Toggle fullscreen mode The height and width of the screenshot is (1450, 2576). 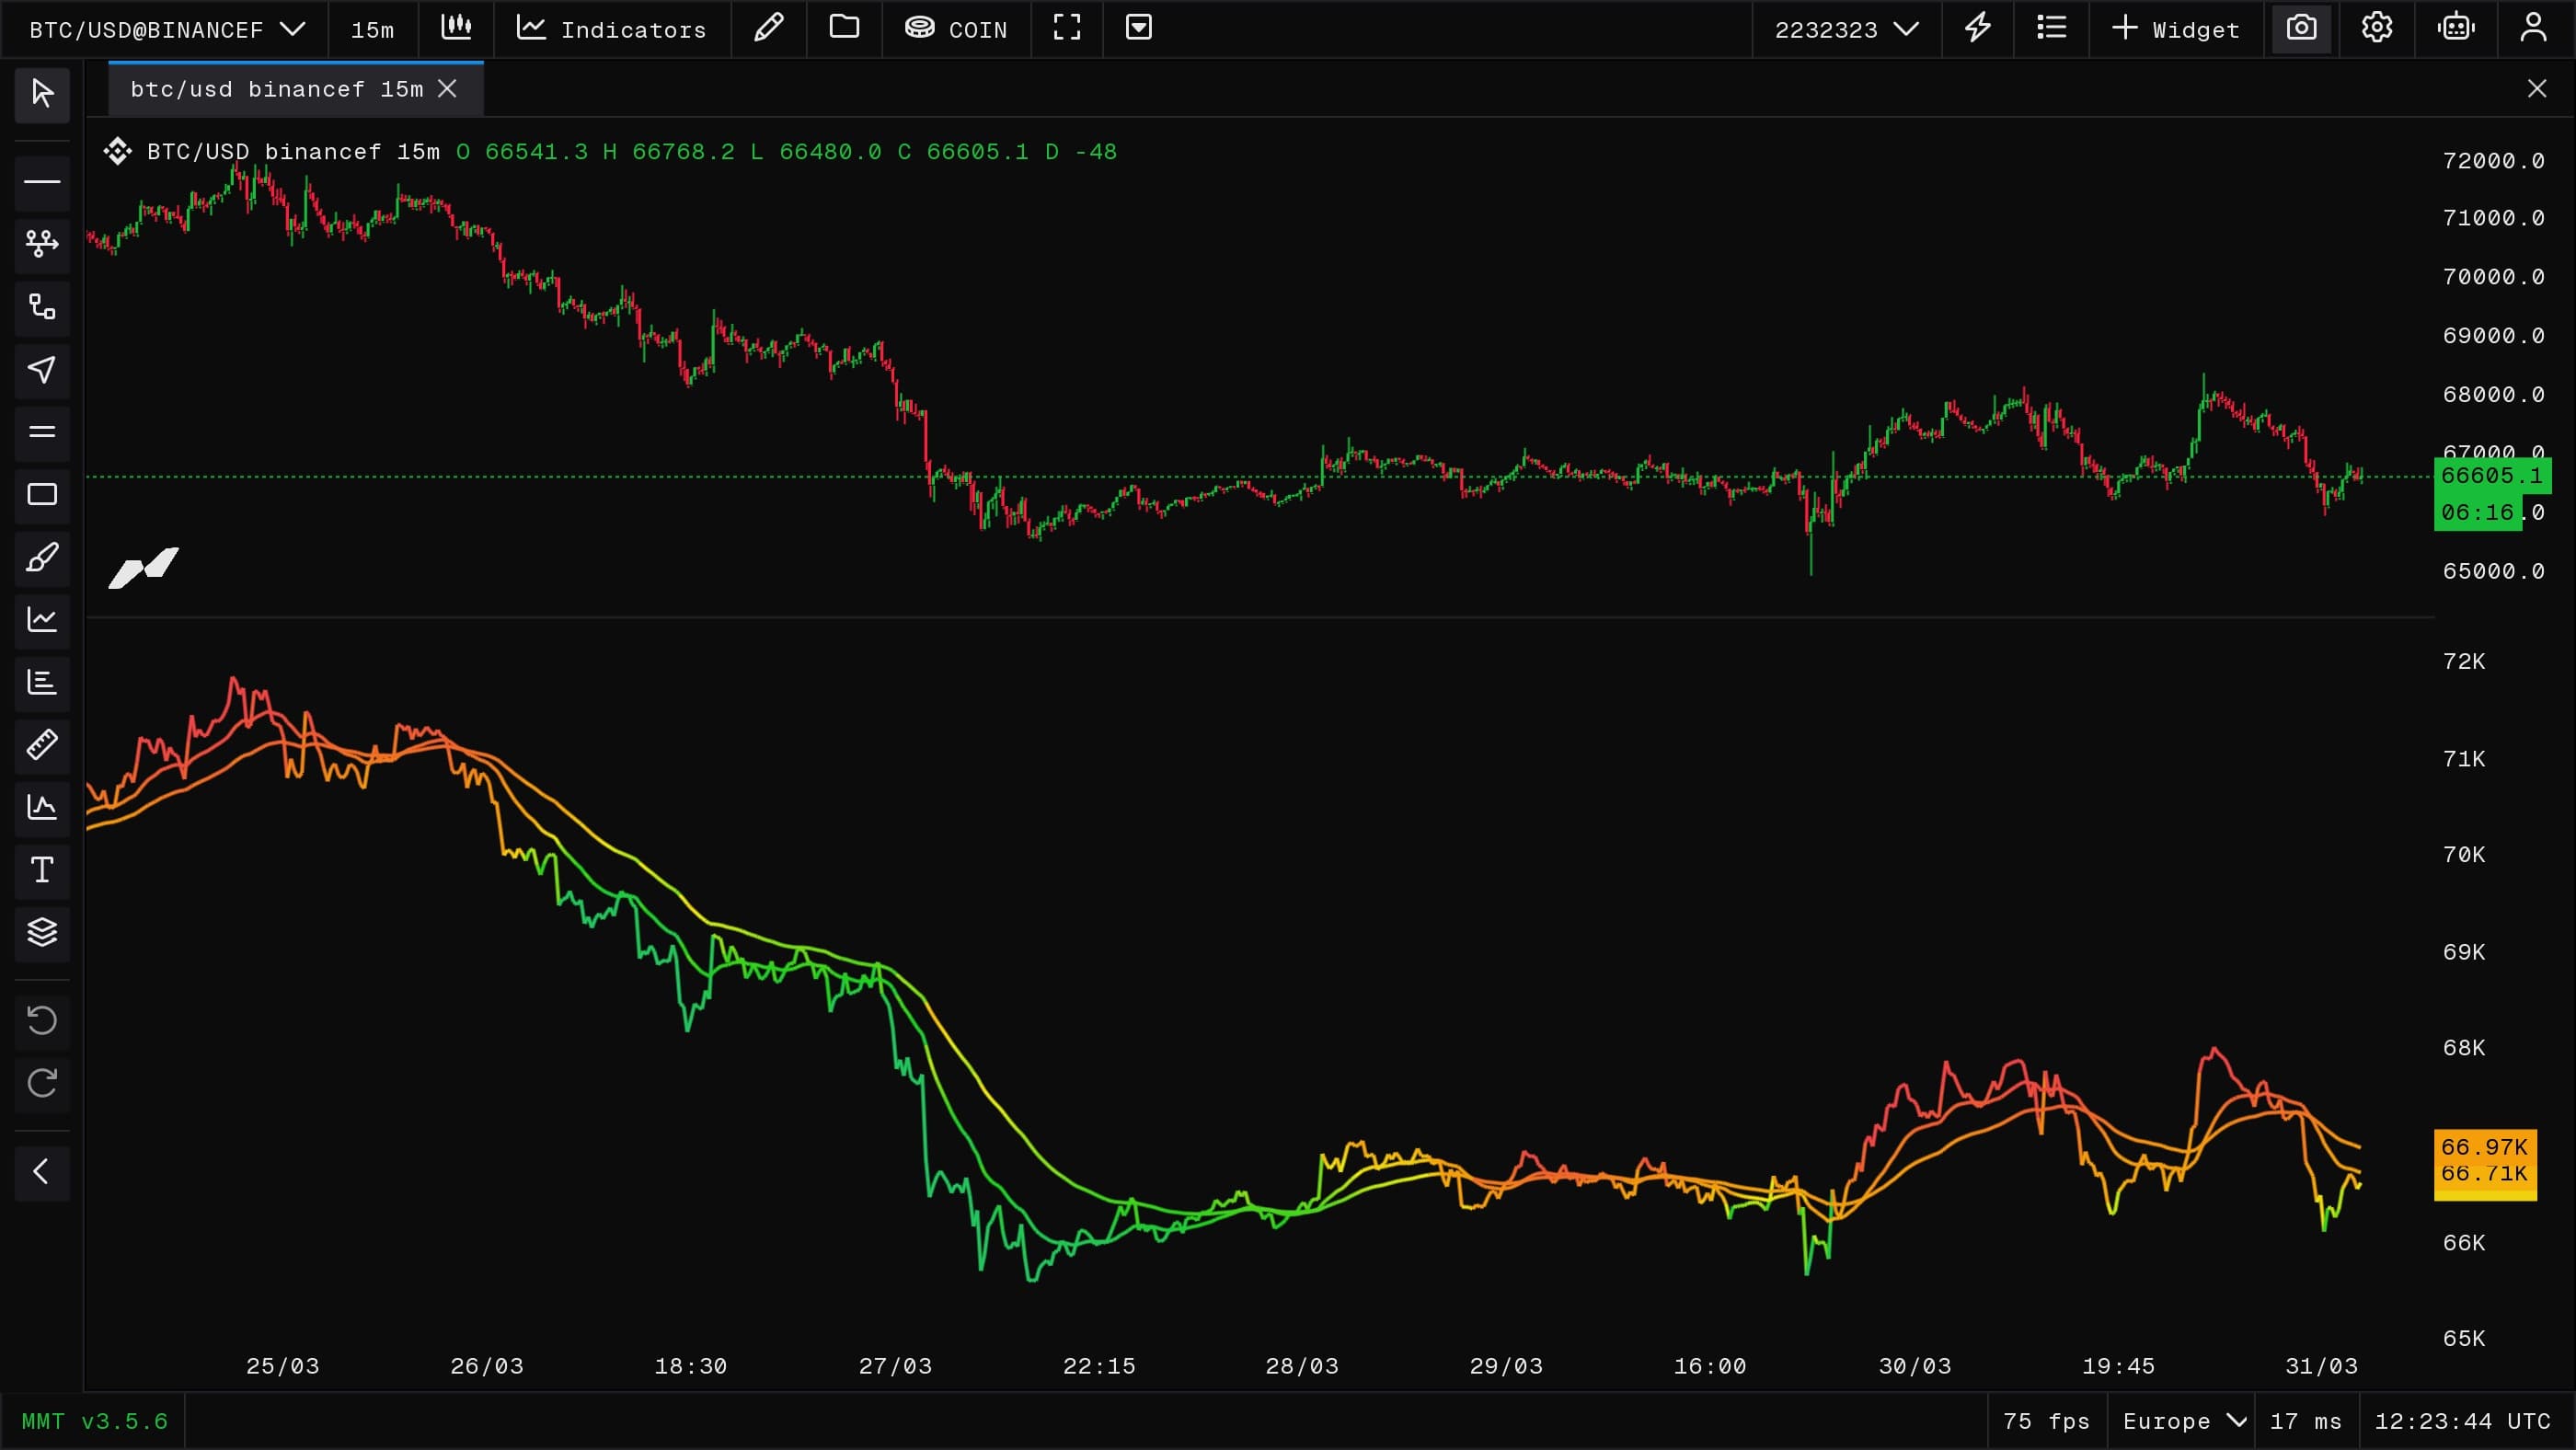tap(1067, 29)
